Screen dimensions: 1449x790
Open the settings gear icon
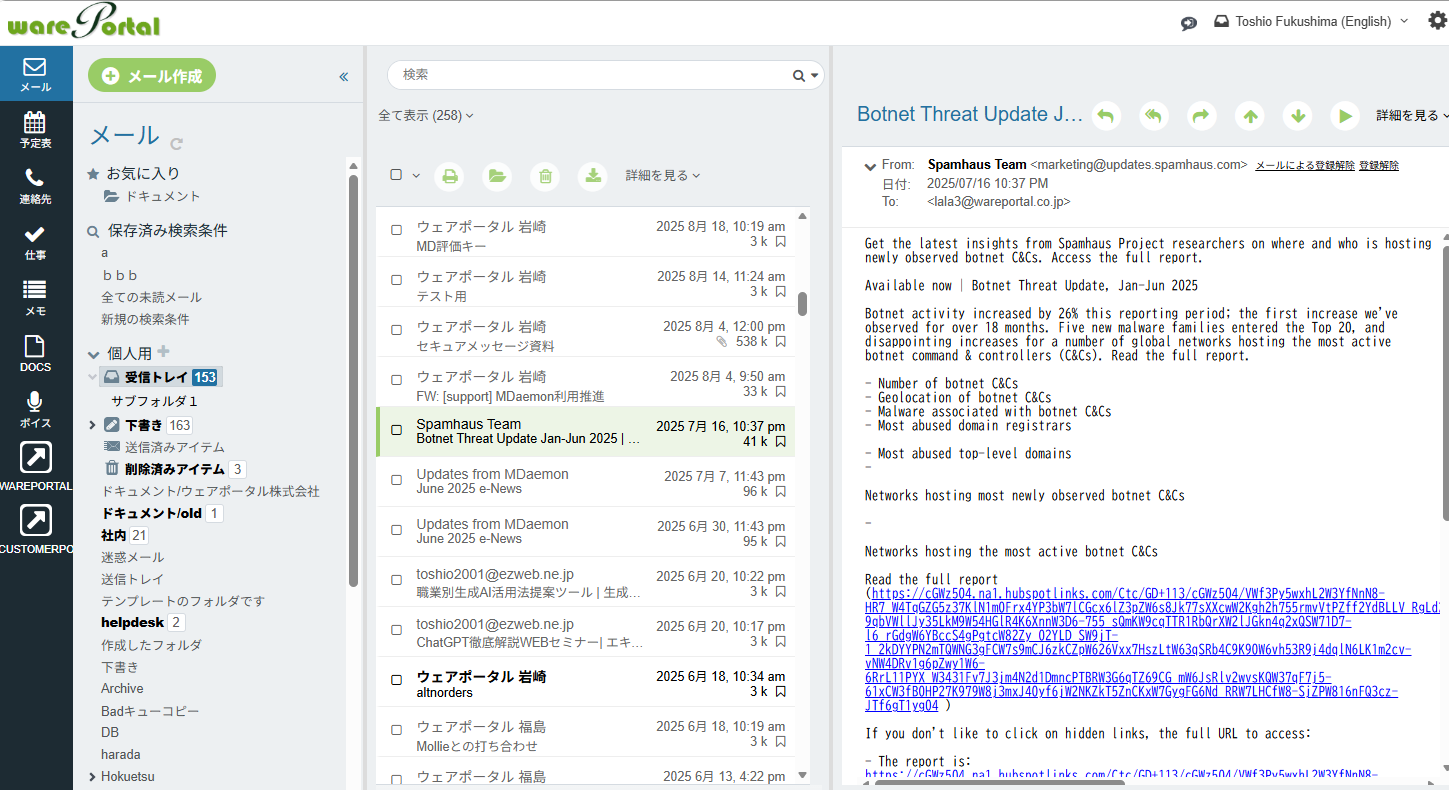(1437, 21)
